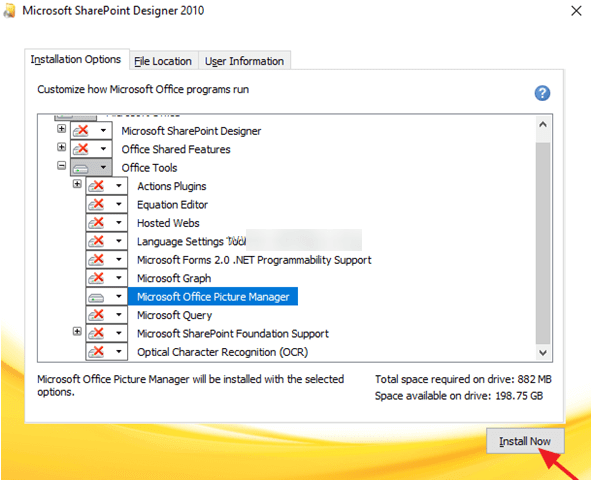Screen dimensions: 591x481
Task: Click the feature list vertical scrollbar thumb
Action: point(543,243)
